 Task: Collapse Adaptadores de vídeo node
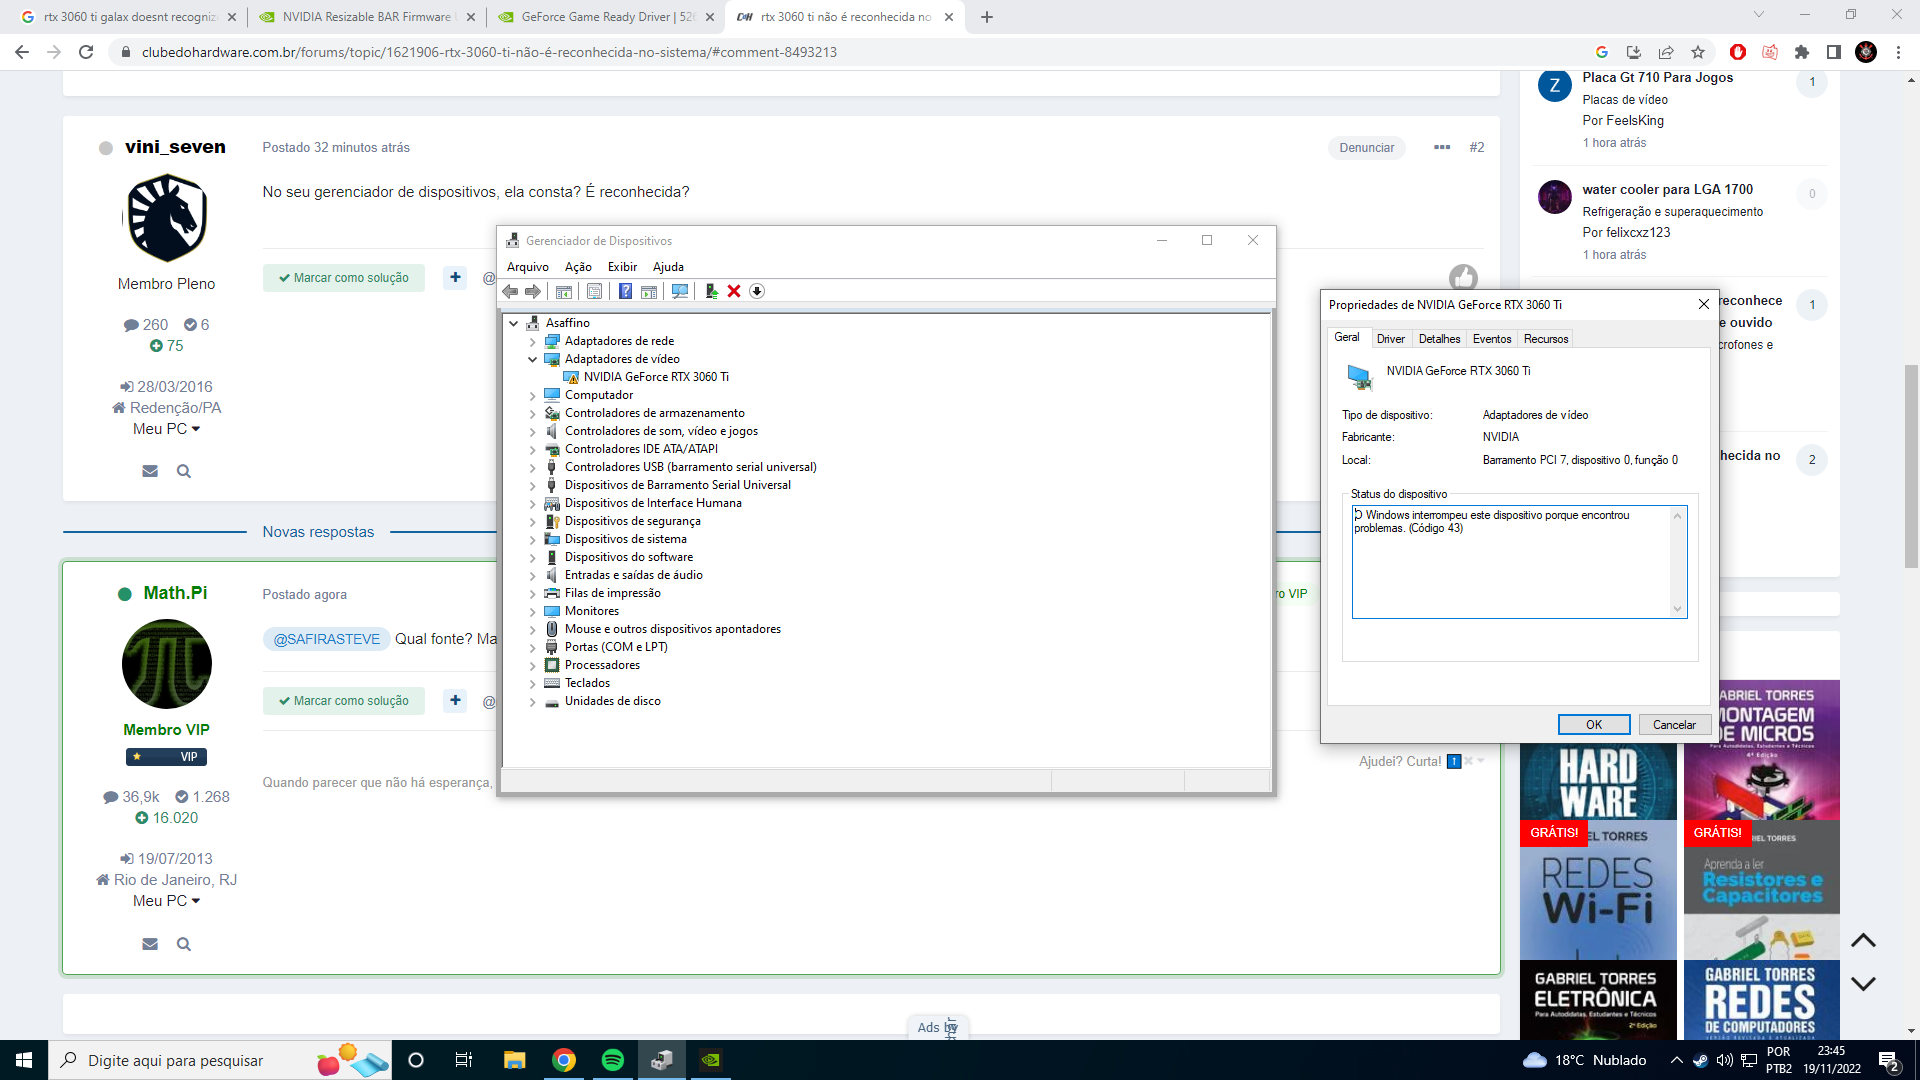(x=533, y=359)
